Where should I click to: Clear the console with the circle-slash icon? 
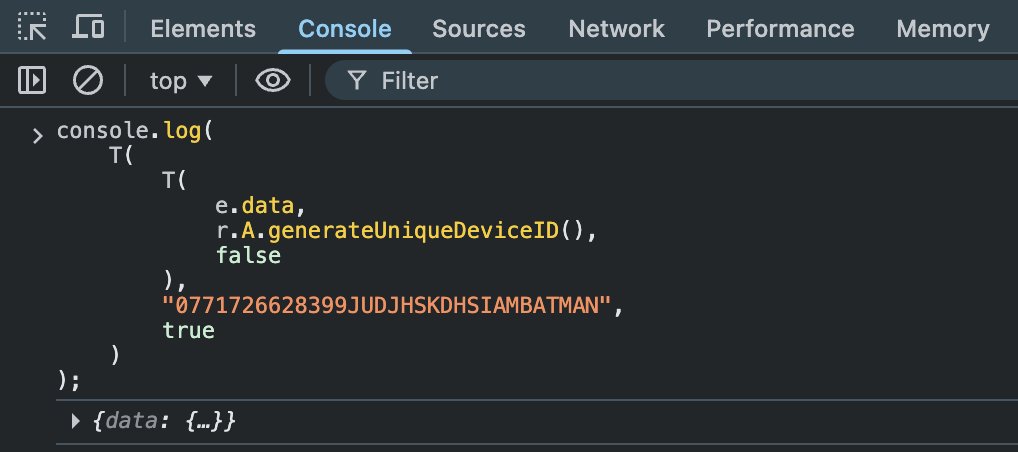click(x=88, y=81)
